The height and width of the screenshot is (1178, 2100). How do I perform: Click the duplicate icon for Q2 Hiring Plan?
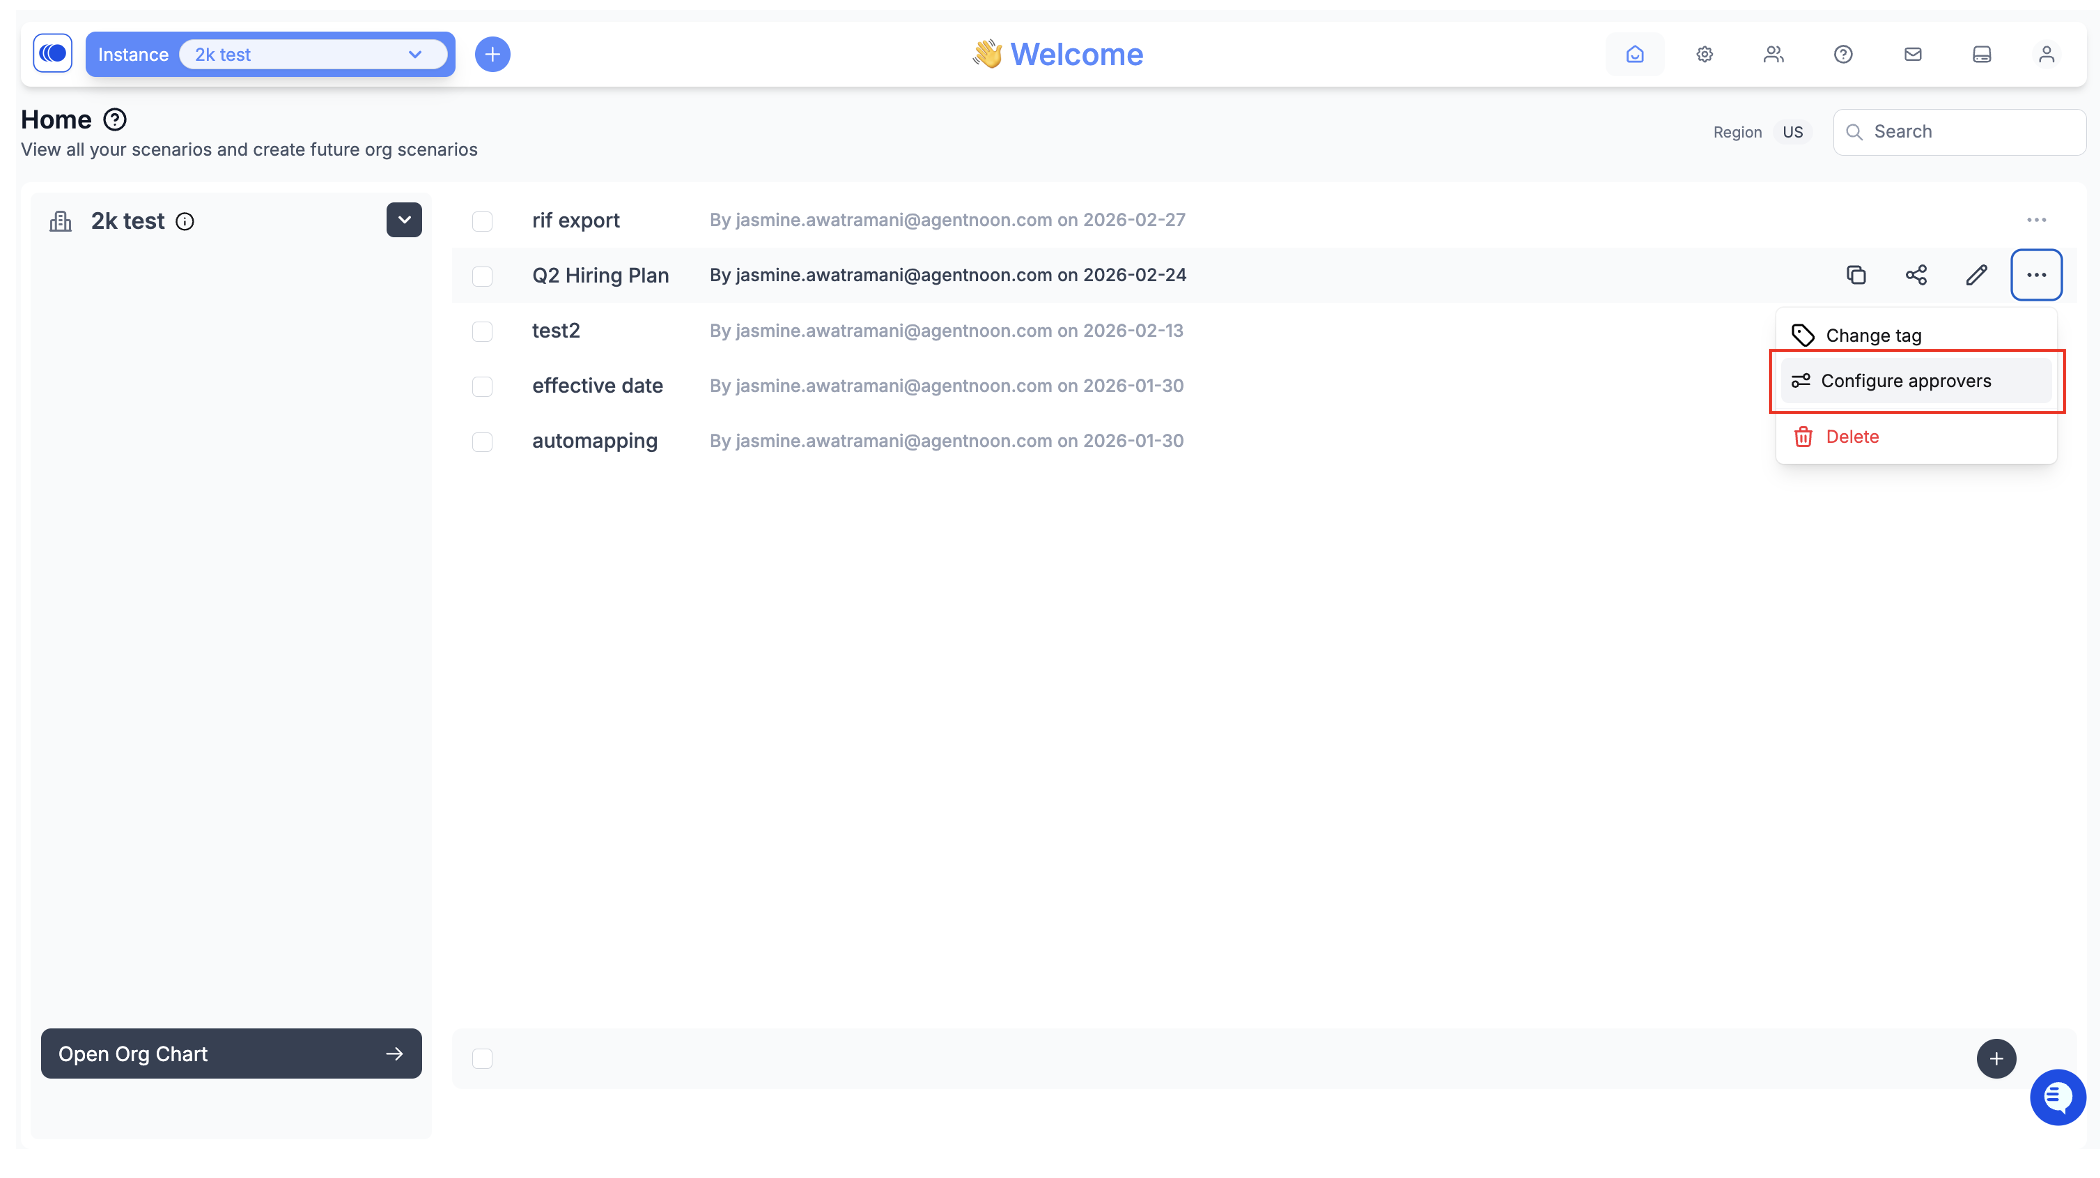pyautogui.click(x=1856, y=275)
